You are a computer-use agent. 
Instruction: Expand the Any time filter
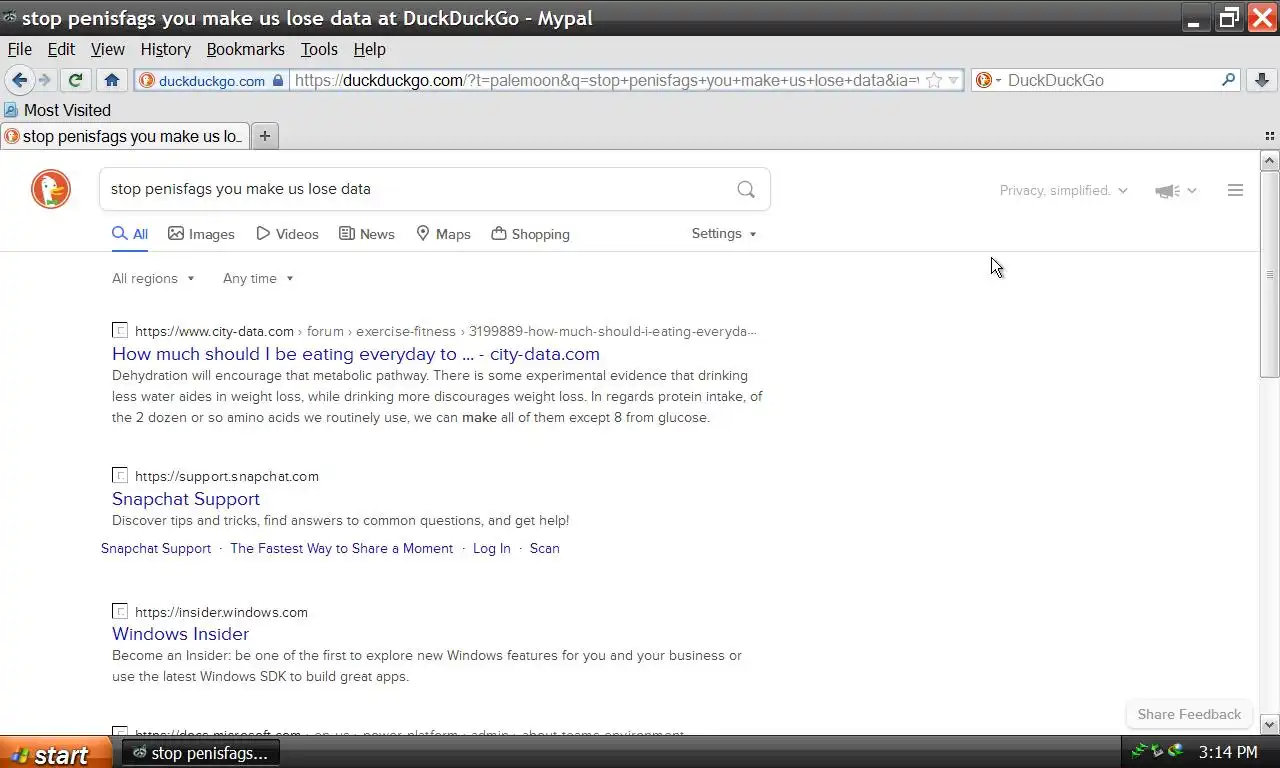click(258, 278)
